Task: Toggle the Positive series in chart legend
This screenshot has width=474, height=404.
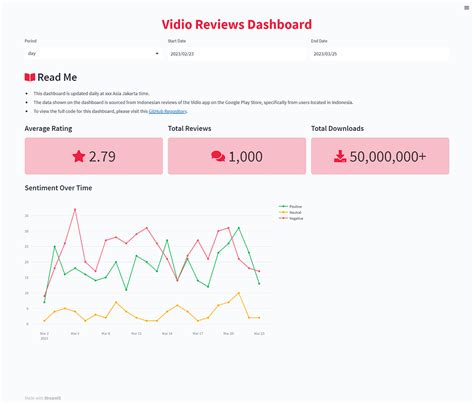Action: [x=290, y=207]
